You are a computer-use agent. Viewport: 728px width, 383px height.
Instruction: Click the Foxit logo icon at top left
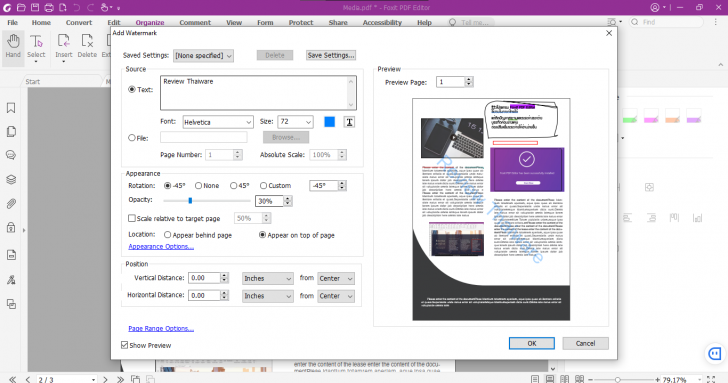(7, 7)
